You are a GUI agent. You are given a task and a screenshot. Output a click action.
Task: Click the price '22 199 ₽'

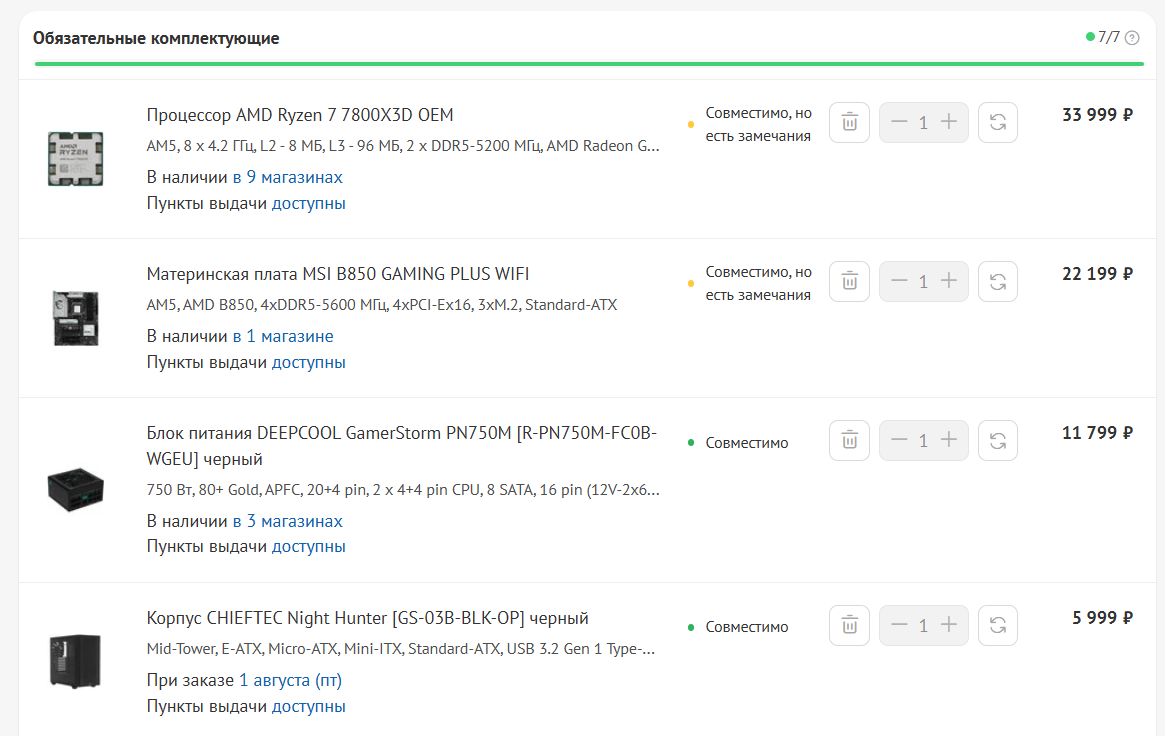1097,273
